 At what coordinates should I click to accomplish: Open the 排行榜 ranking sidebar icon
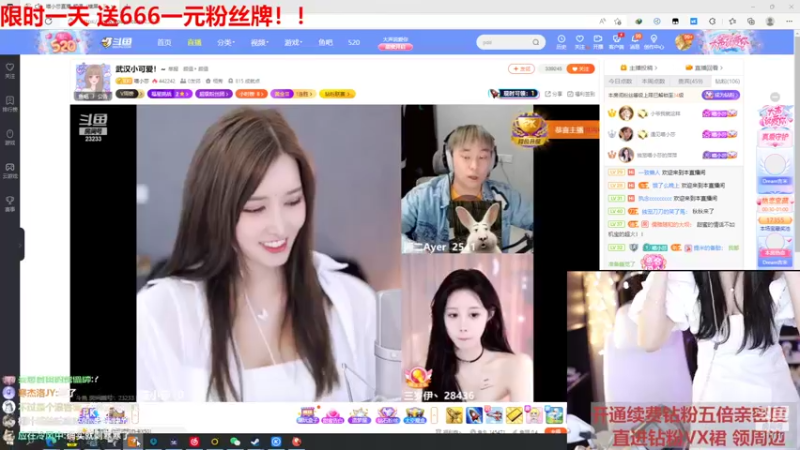pos(10,104)
